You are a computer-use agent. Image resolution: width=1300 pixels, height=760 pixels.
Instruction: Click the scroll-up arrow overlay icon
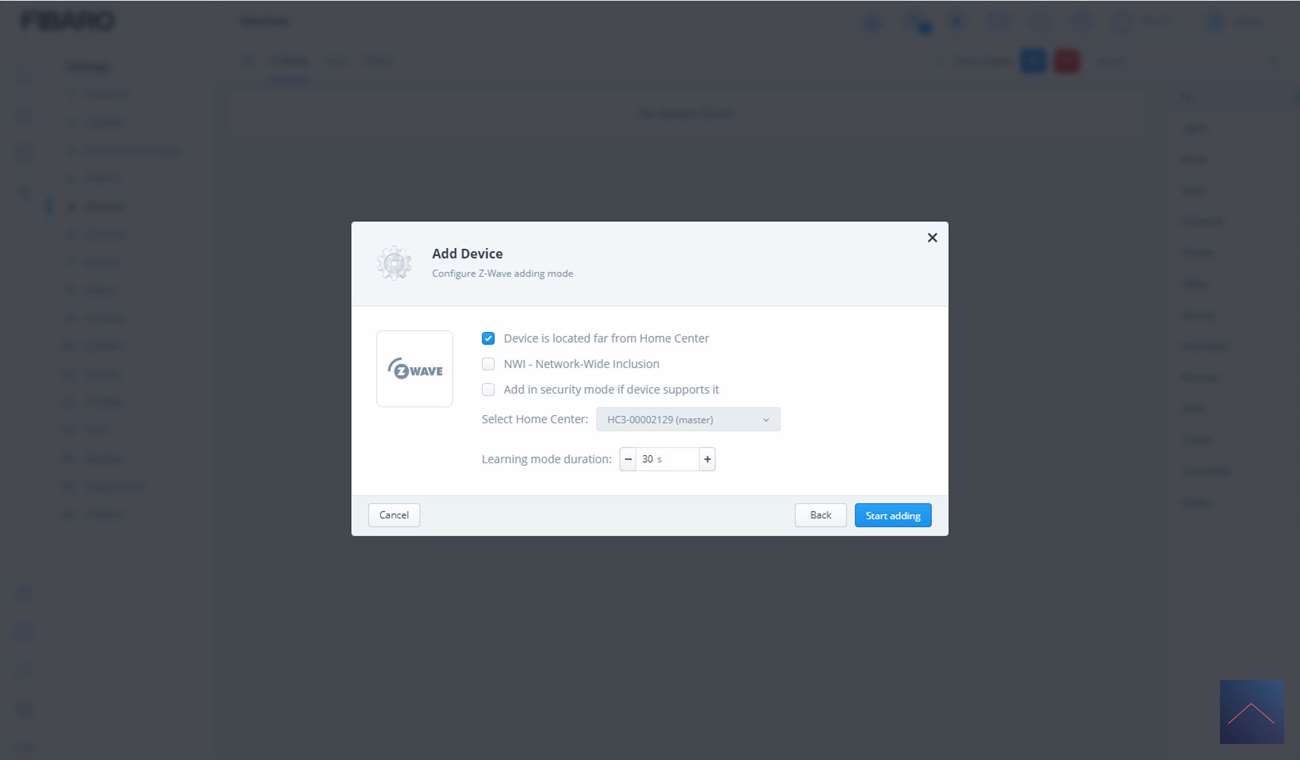click(1251, 712)
